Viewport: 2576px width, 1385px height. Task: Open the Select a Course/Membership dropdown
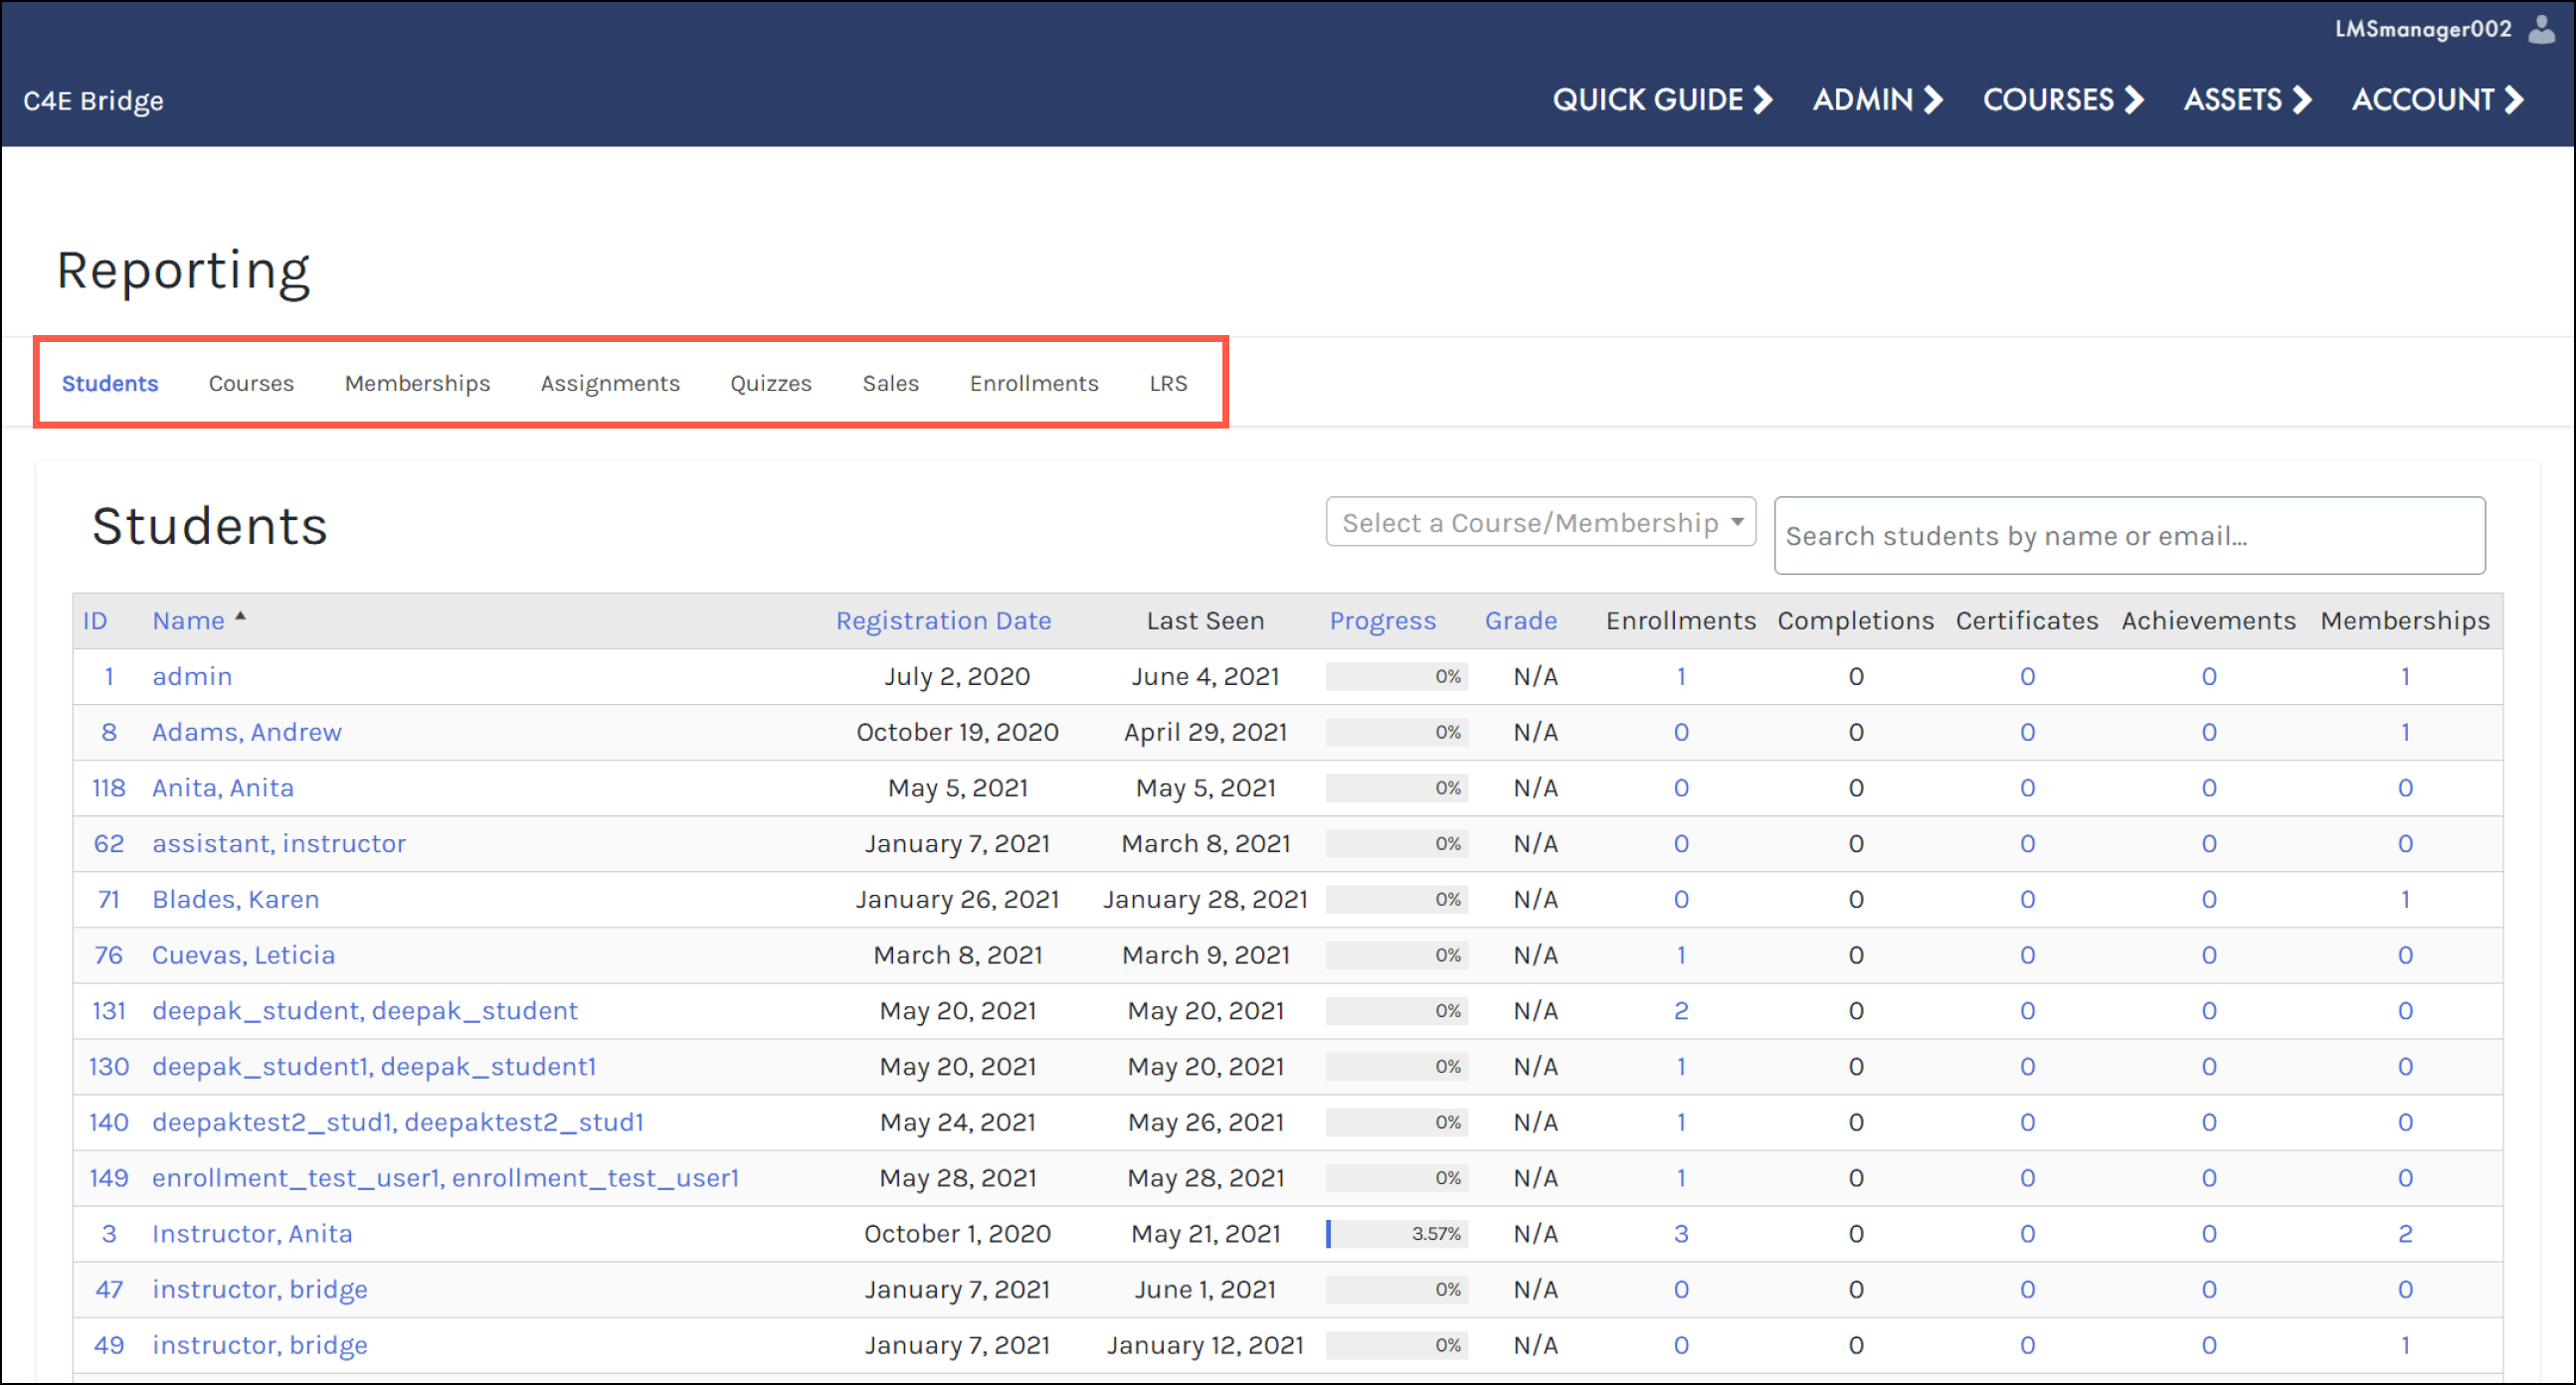pyautogui.click(x=1540, y=522)
